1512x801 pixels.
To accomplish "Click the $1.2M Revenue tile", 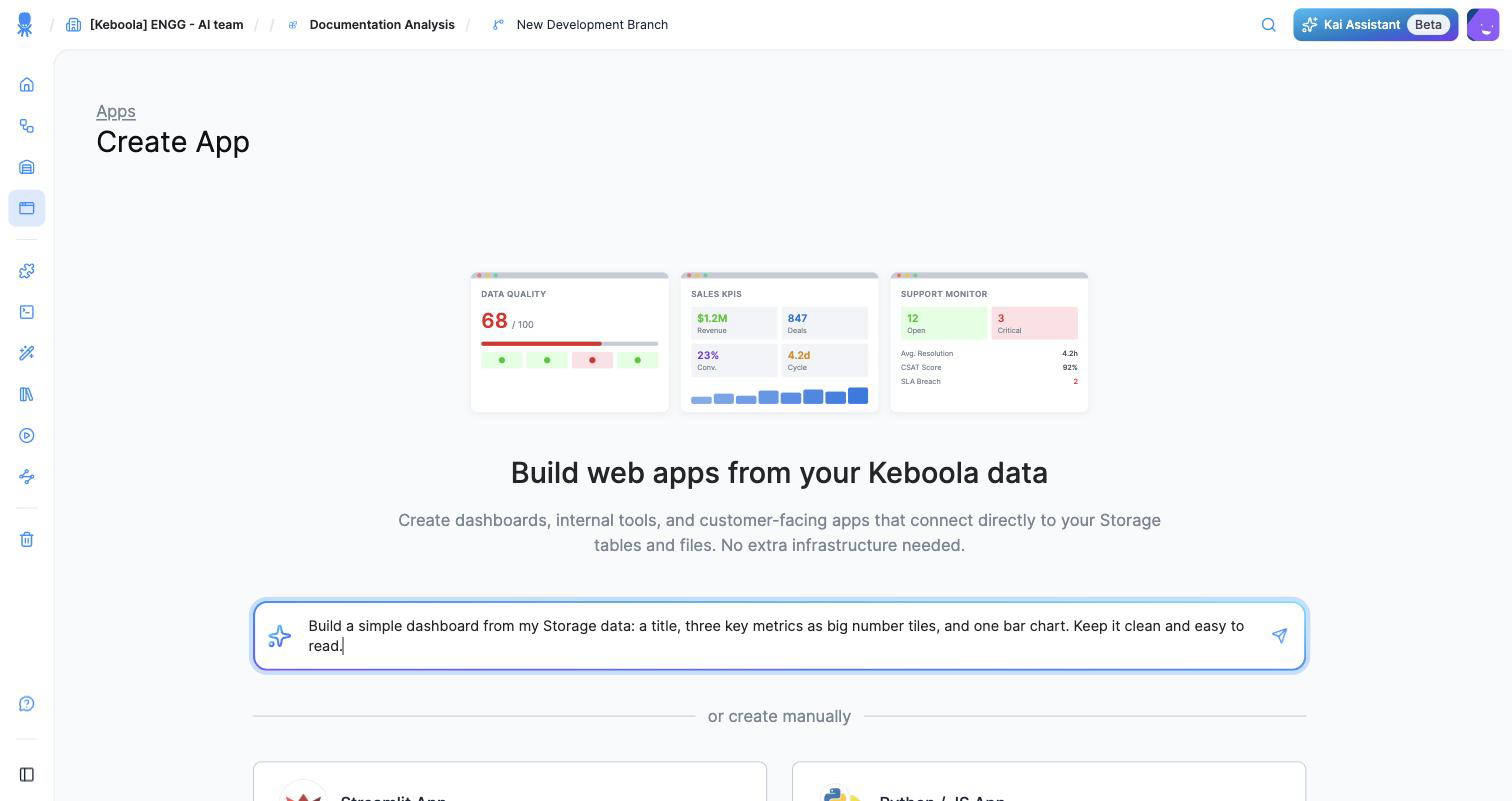I will 734,323.
